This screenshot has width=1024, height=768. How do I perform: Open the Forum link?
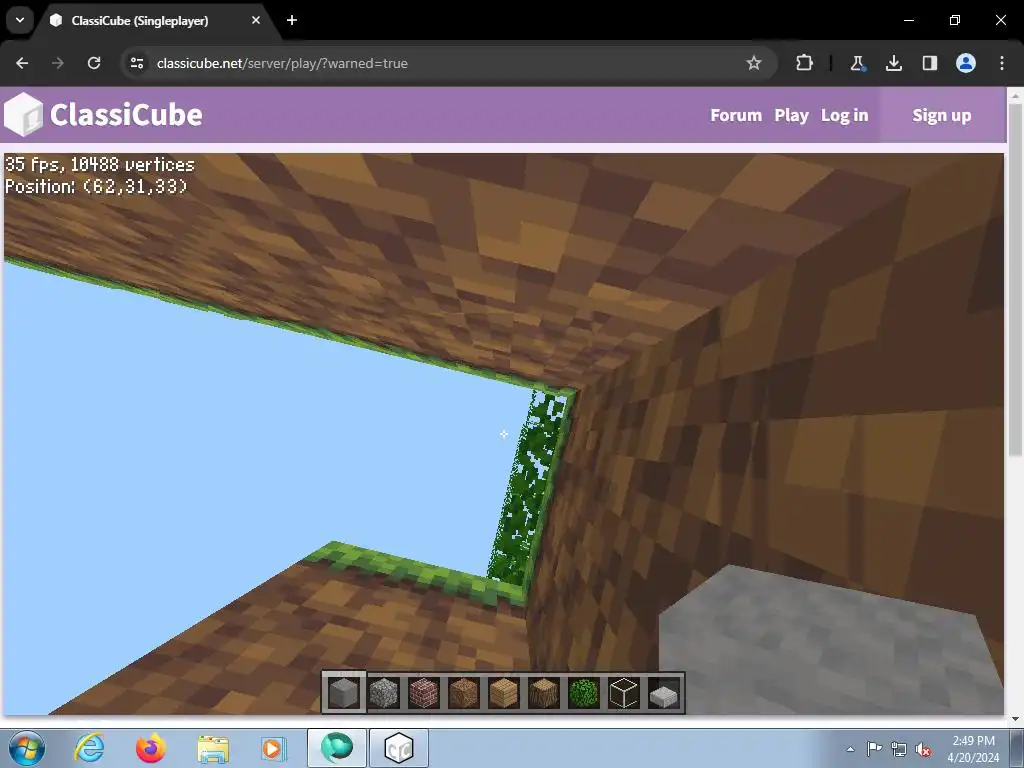pyautogui.click(x=736, y=115)
